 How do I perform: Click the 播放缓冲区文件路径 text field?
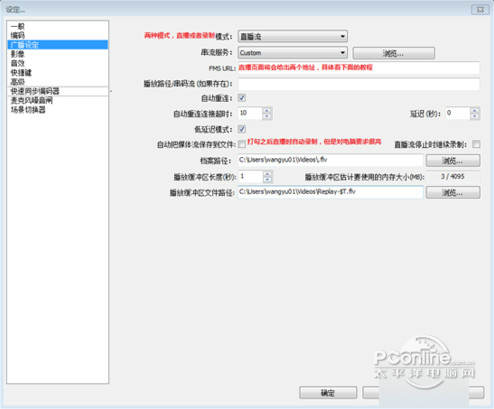click(x=330, y=192)
